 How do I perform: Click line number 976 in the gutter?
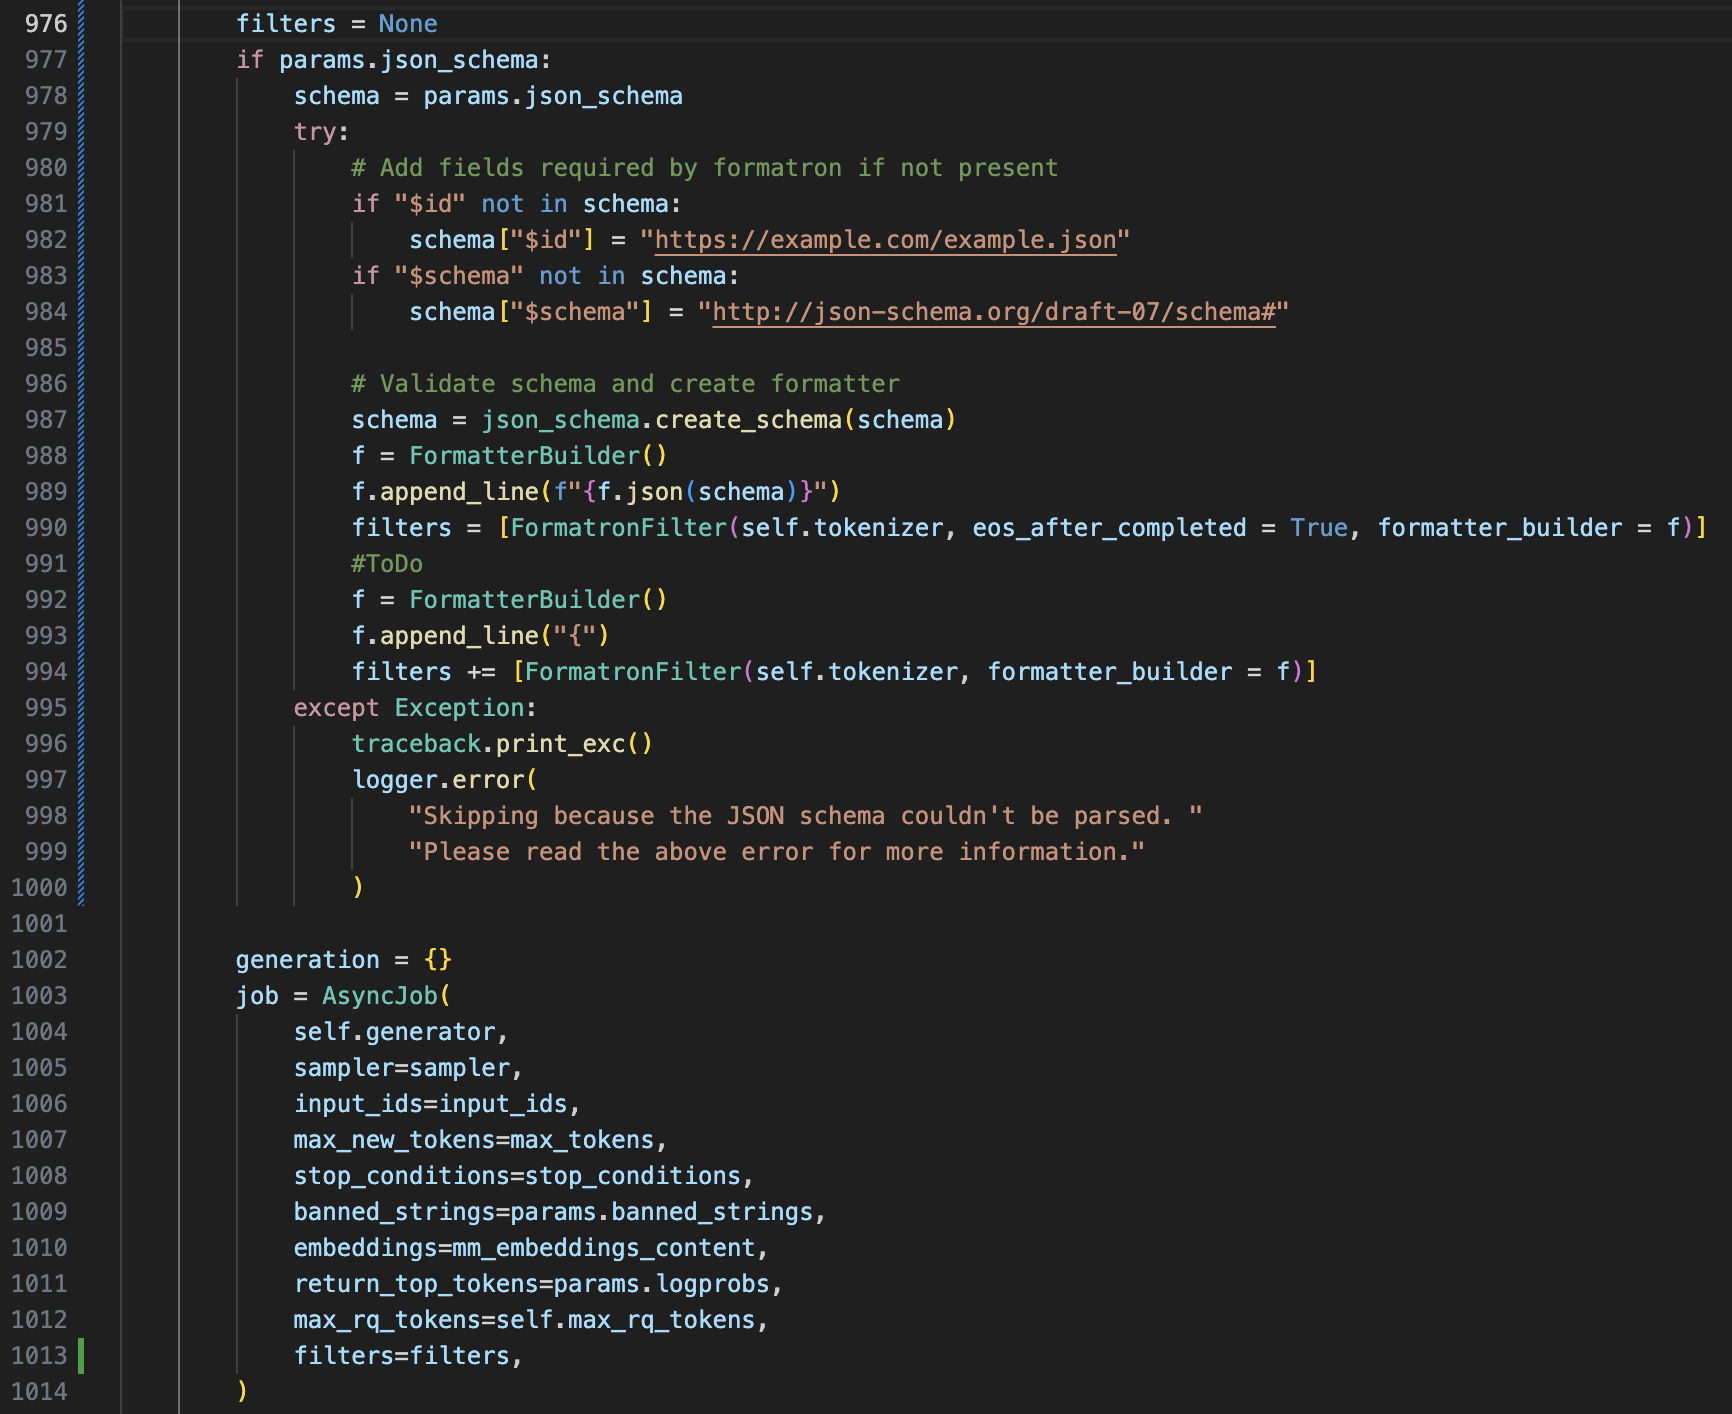(46, 24)
